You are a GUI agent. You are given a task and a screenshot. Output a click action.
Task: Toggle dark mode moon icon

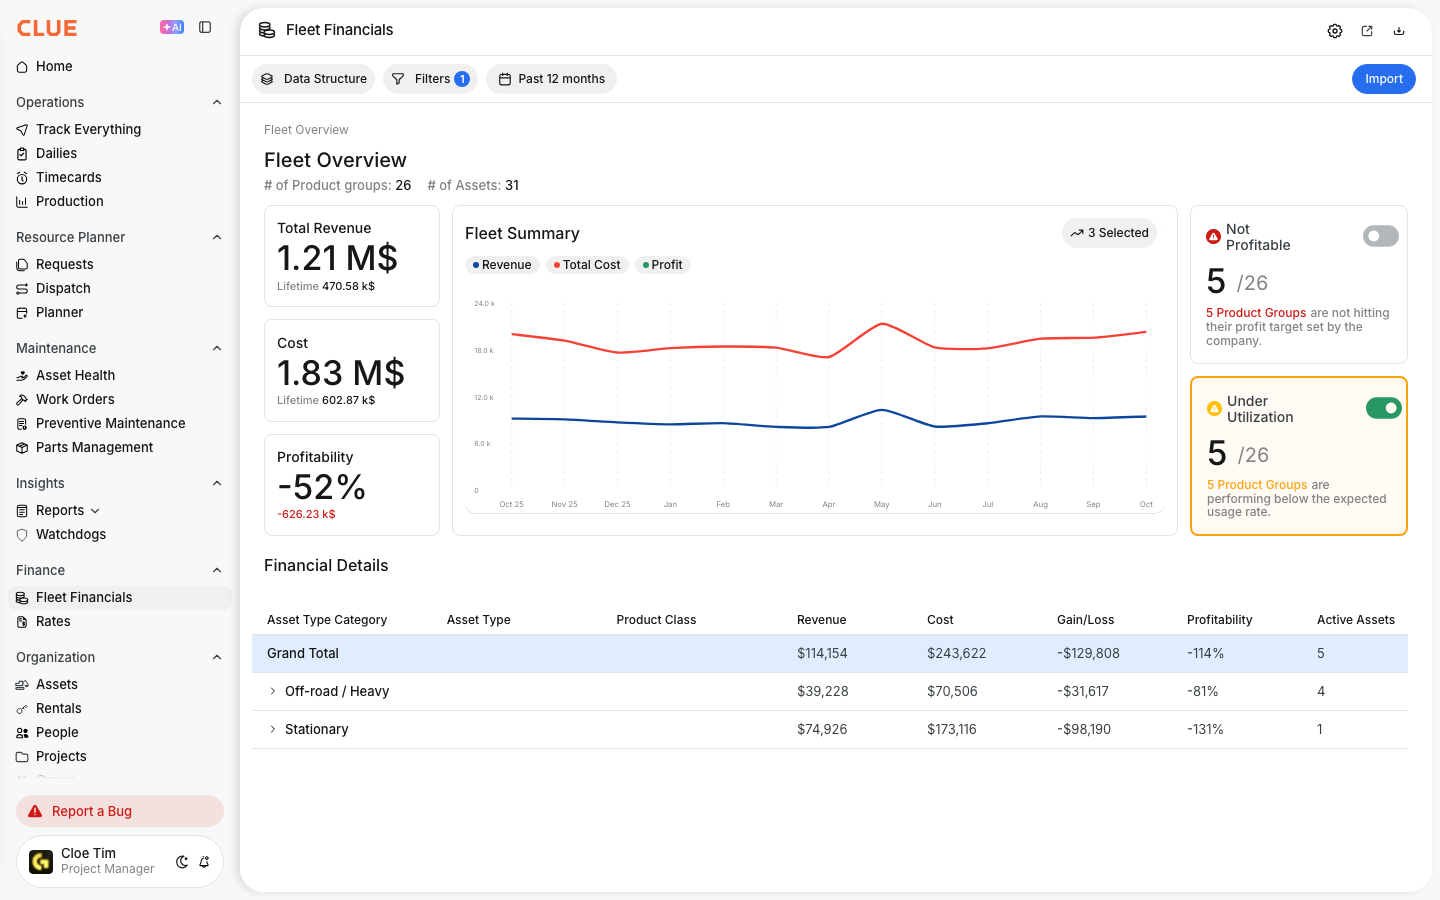coord(182,862)
